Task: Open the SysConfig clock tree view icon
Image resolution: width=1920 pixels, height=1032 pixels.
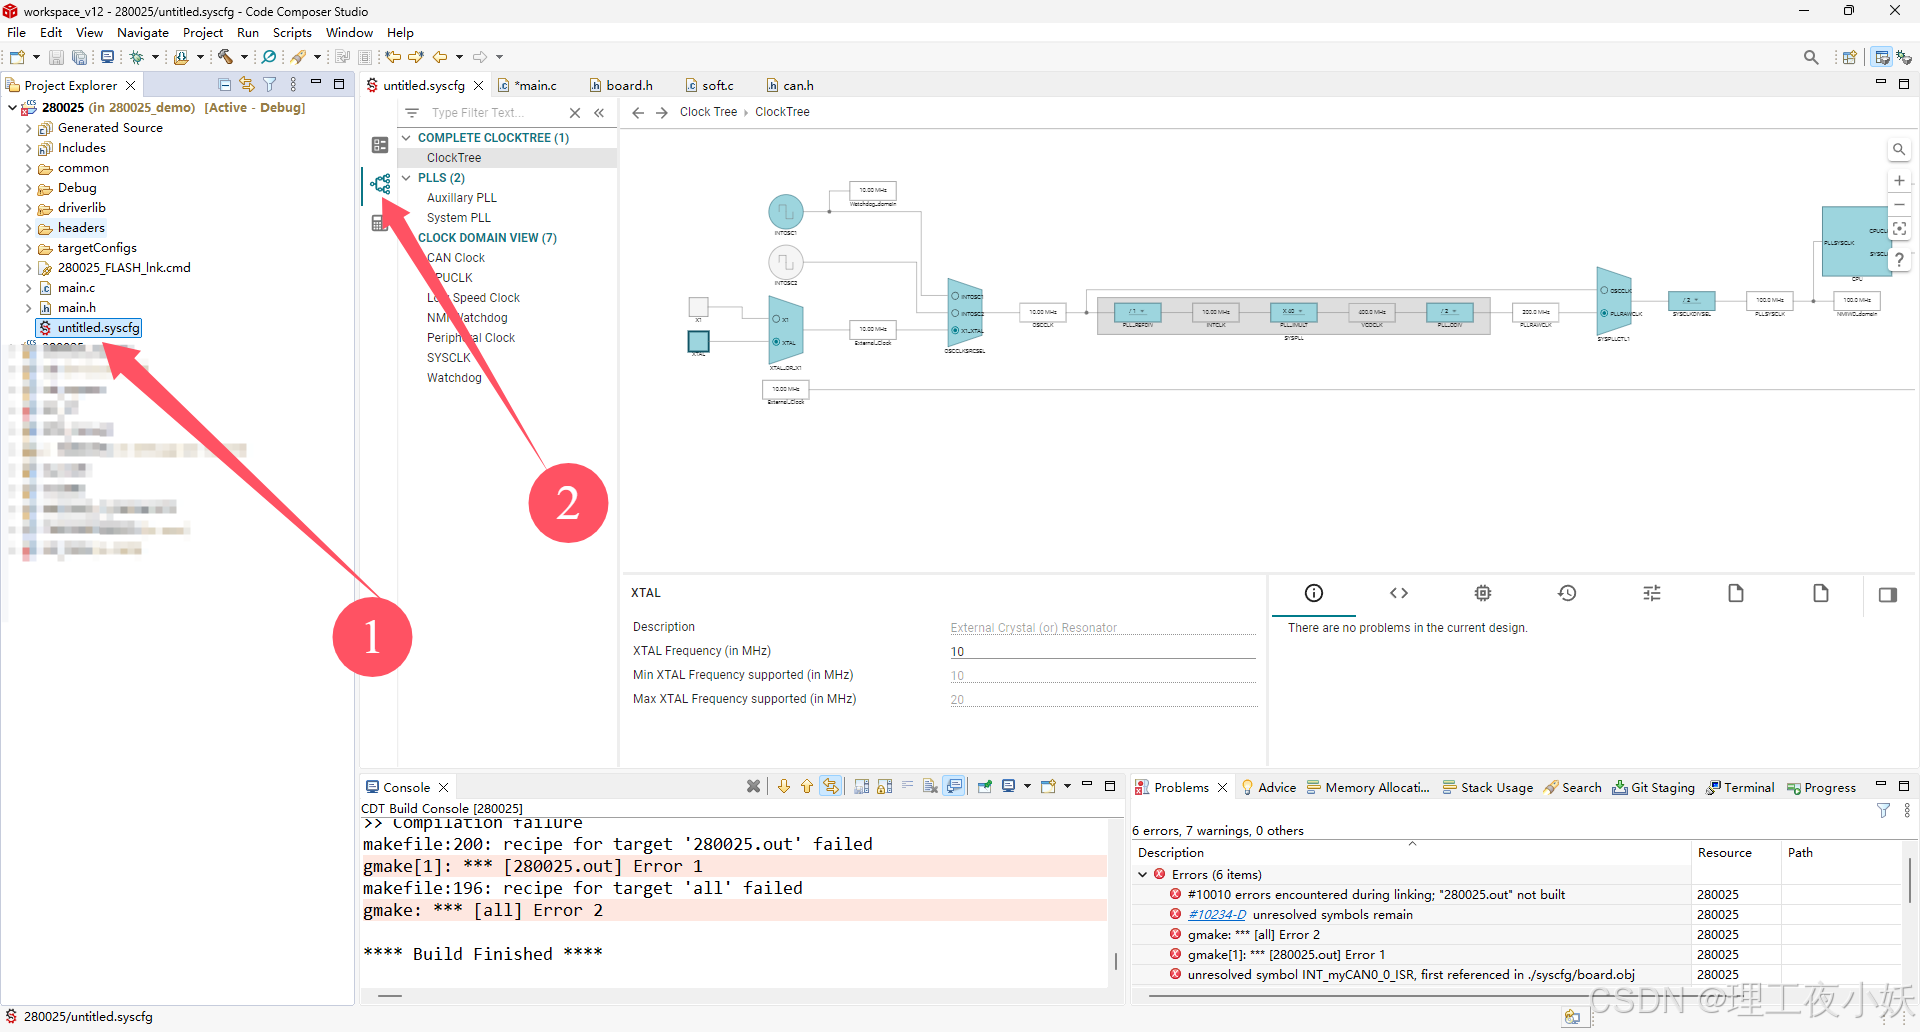Action: [x=380, y=184]
